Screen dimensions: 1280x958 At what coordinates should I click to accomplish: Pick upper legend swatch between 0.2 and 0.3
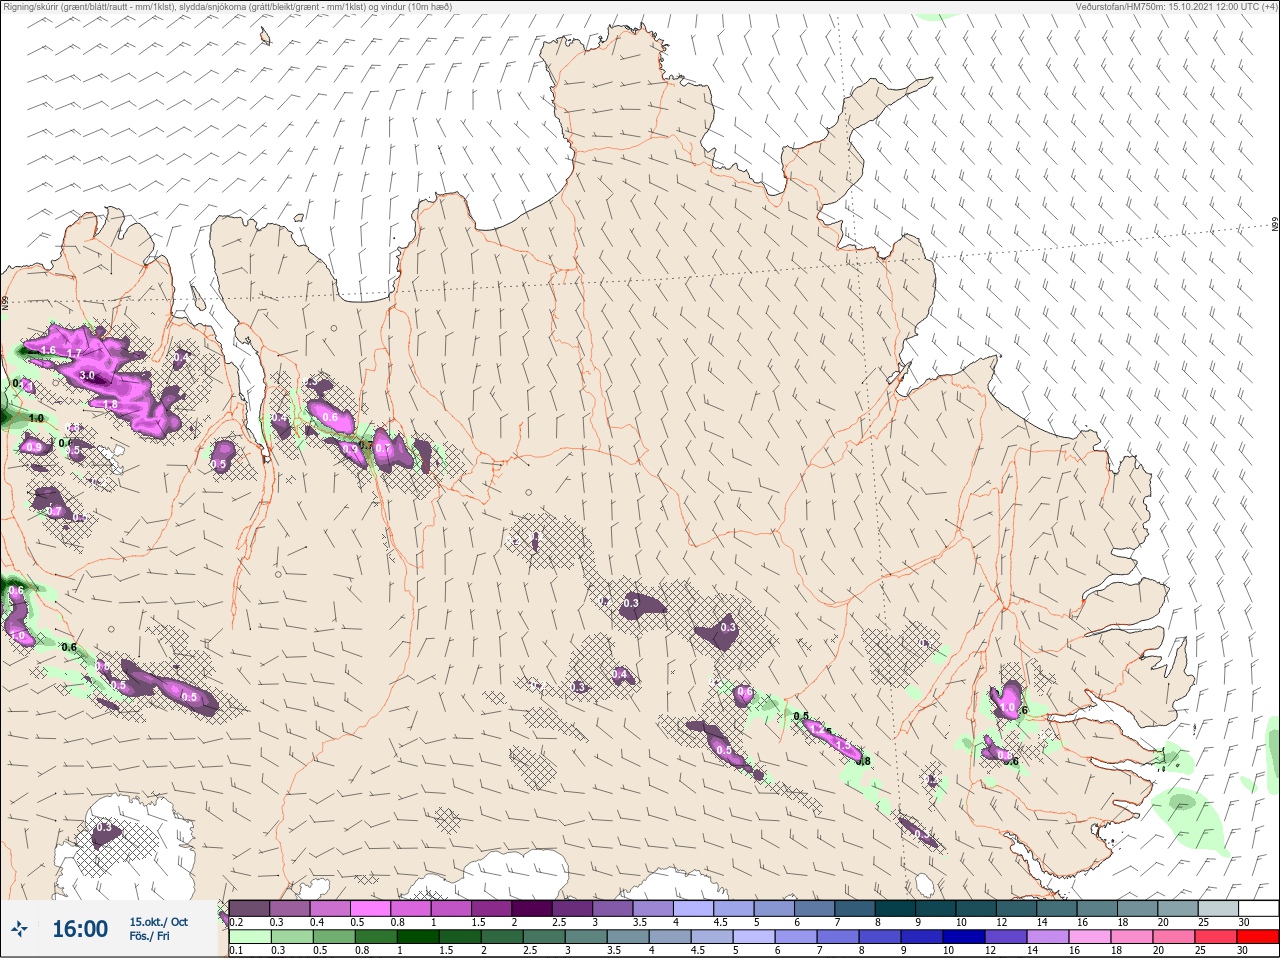pos(249,908)
